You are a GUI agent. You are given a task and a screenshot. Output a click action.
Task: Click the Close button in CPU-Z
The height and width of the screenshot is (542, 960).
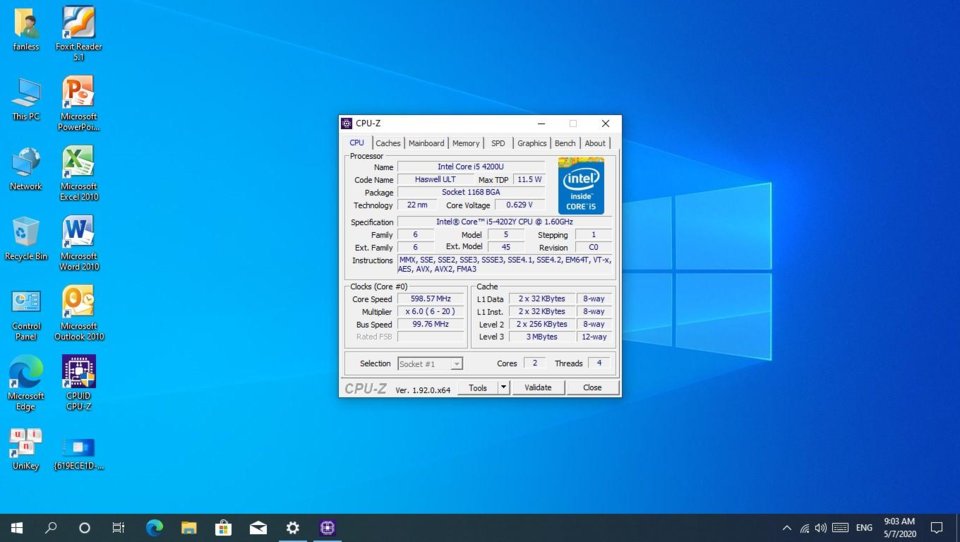click(x=592, y=387)
